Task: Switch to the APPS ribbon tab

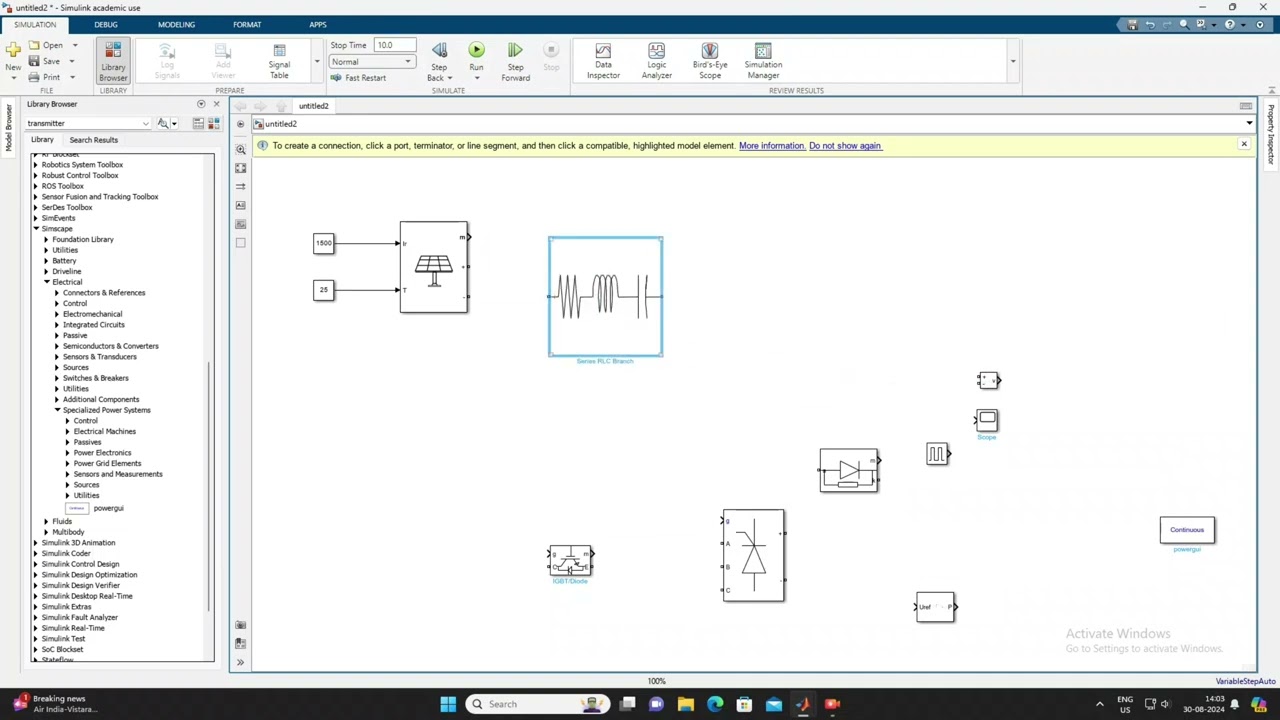Action: [317, 24]
